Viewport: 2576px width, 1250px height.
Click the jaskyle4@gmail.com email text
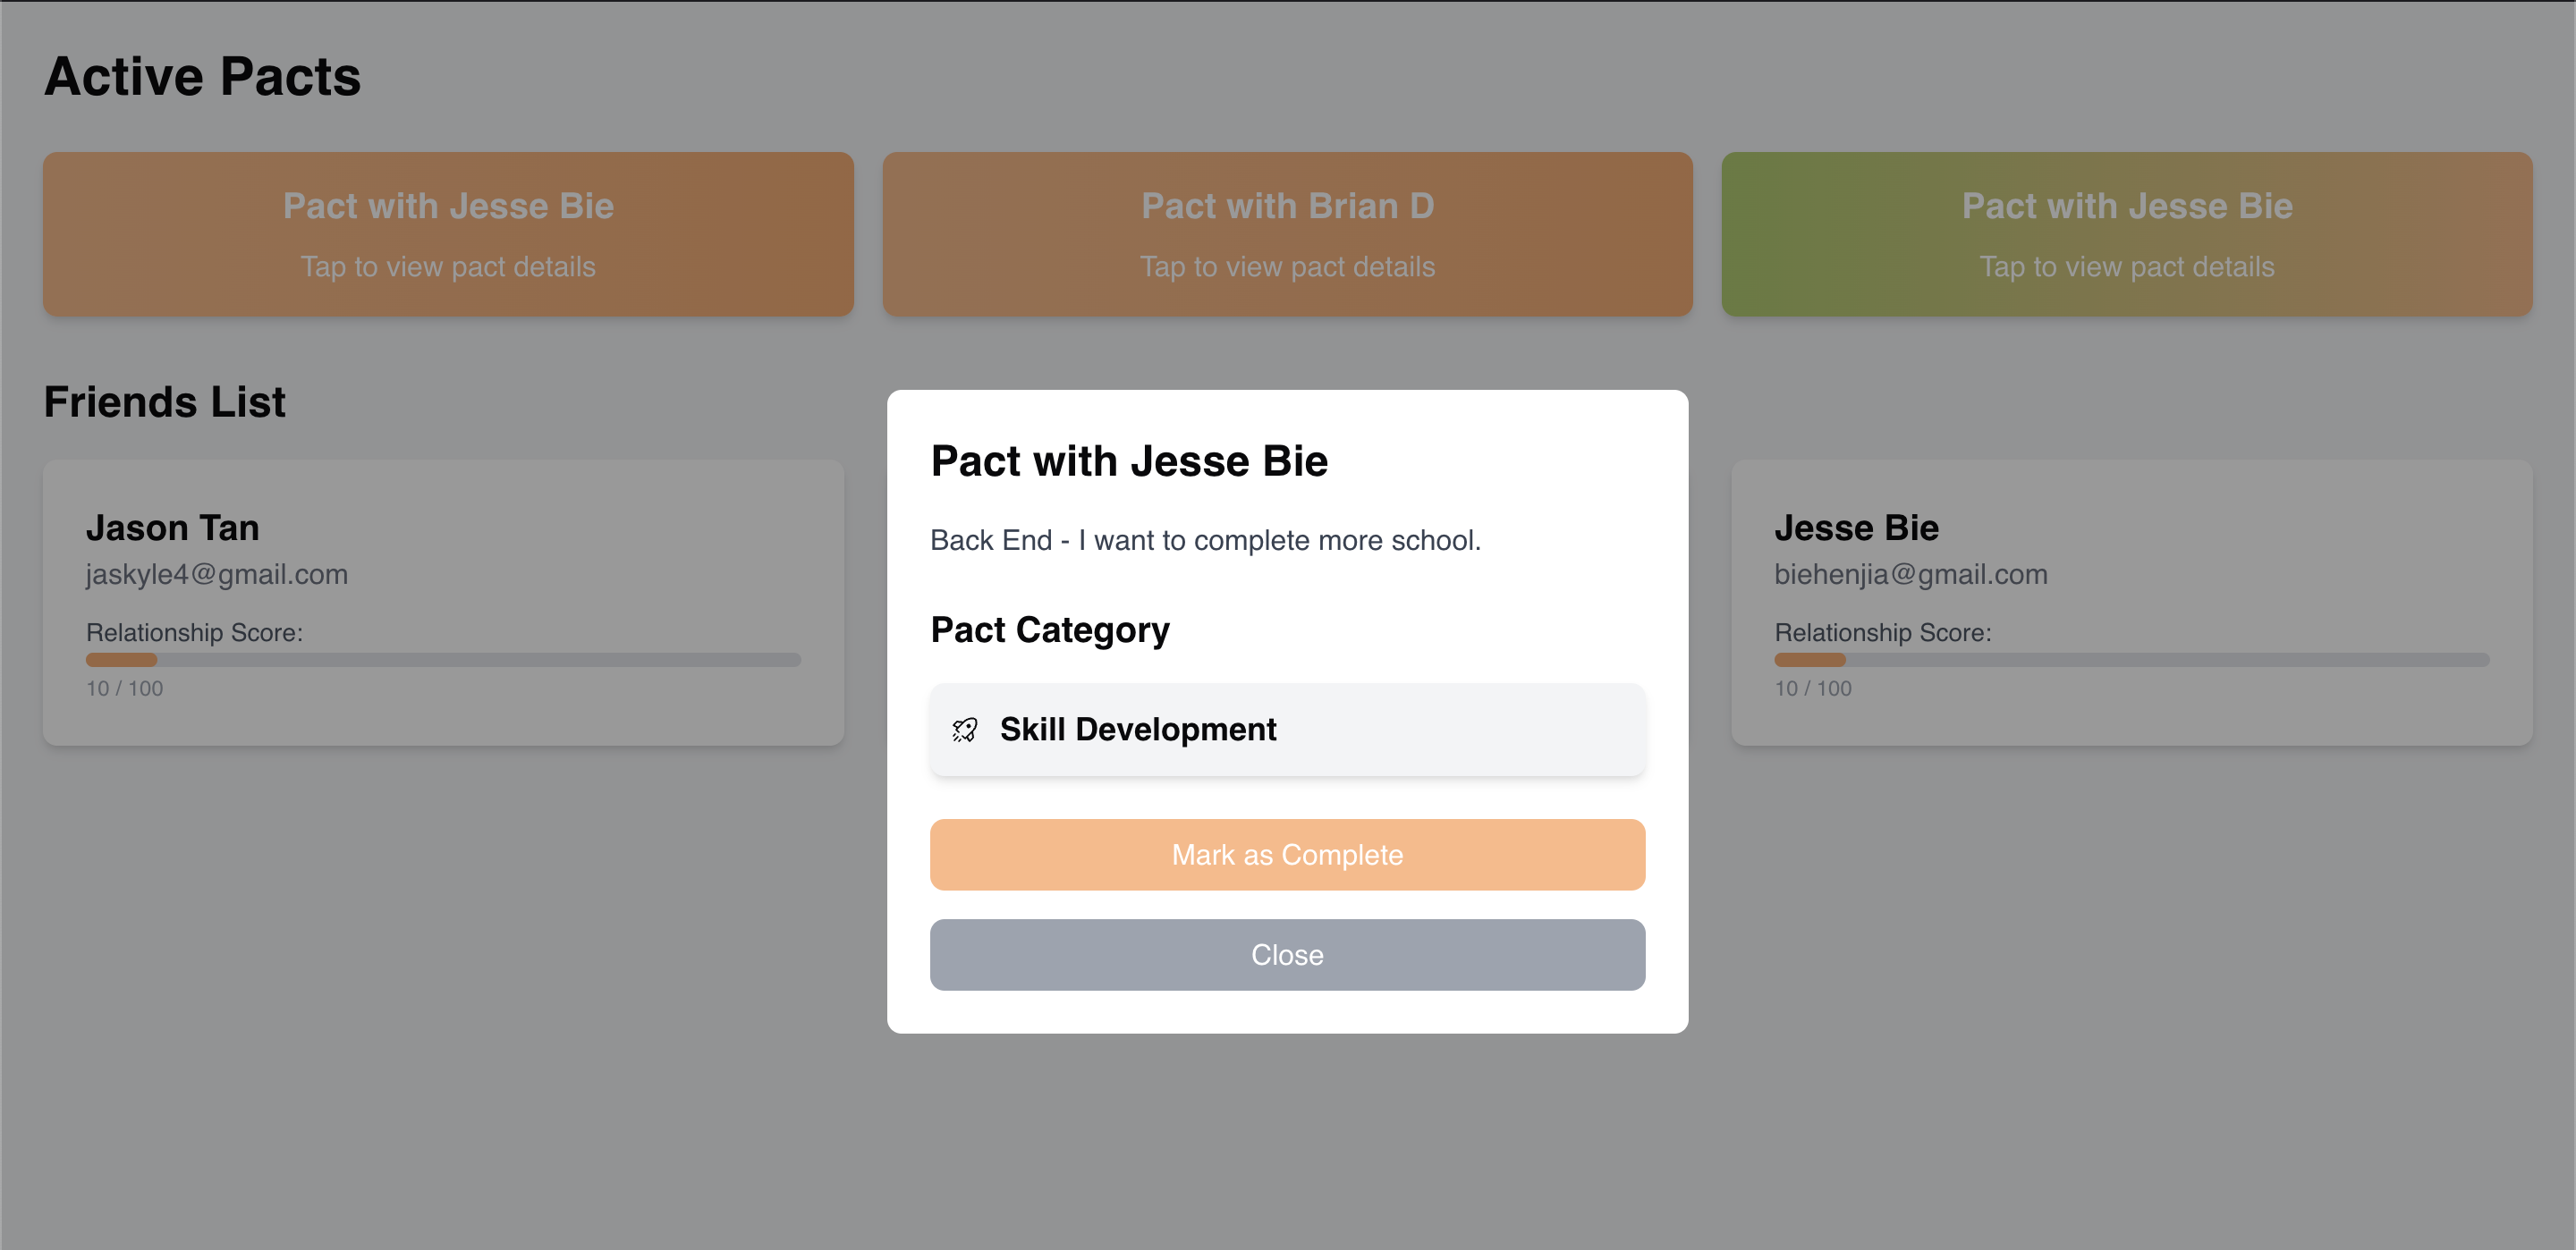217,574
